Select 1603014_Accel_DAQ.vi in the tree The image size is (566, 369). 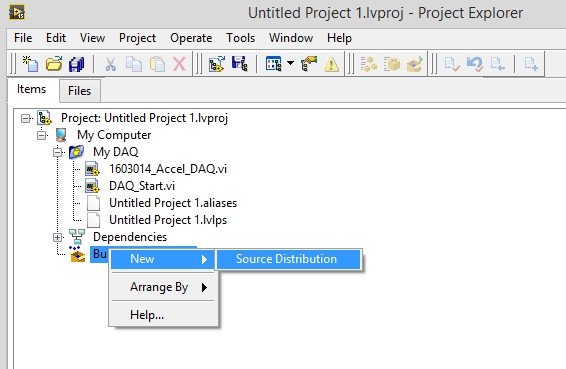click(168, 169)
